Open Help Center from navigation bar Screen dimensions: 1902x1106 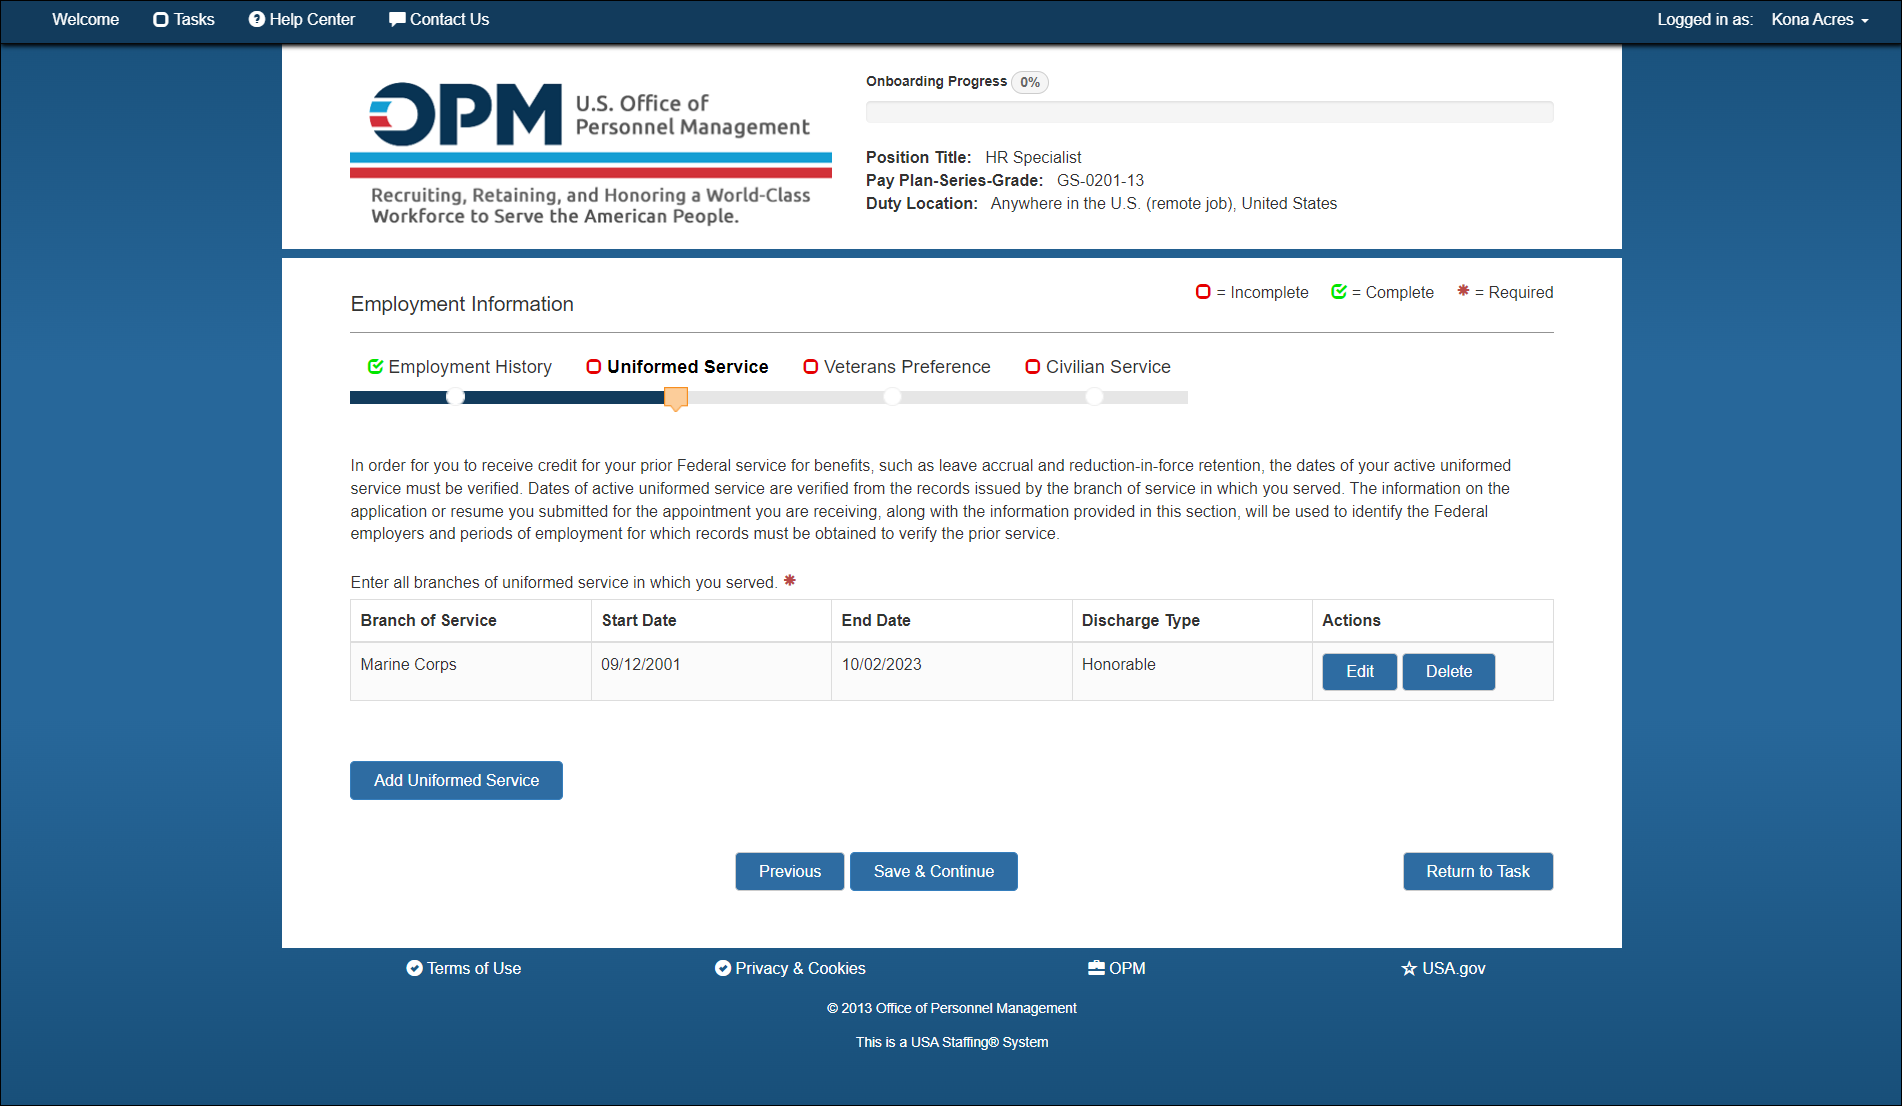(302, 20)
